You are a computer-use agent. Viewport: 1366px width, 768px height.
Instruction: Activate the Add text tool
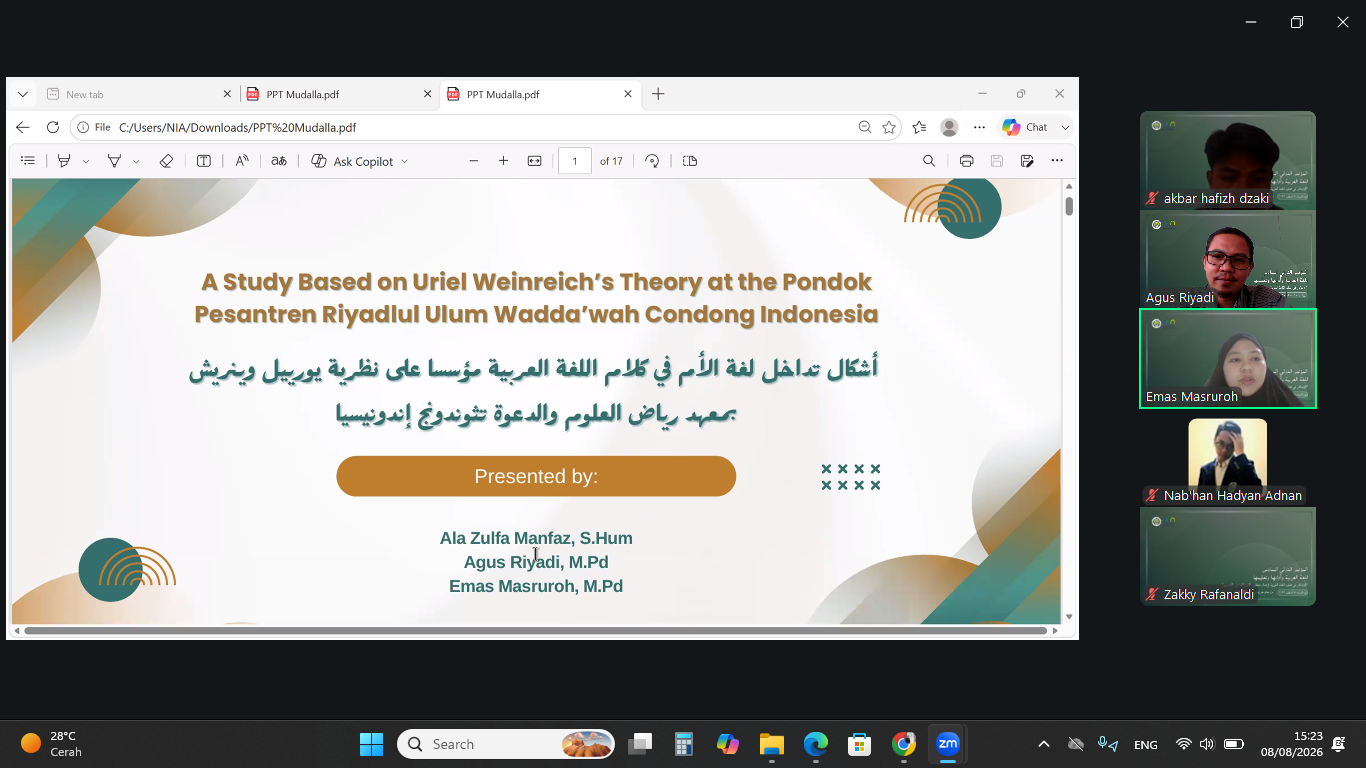pos(204,161)
